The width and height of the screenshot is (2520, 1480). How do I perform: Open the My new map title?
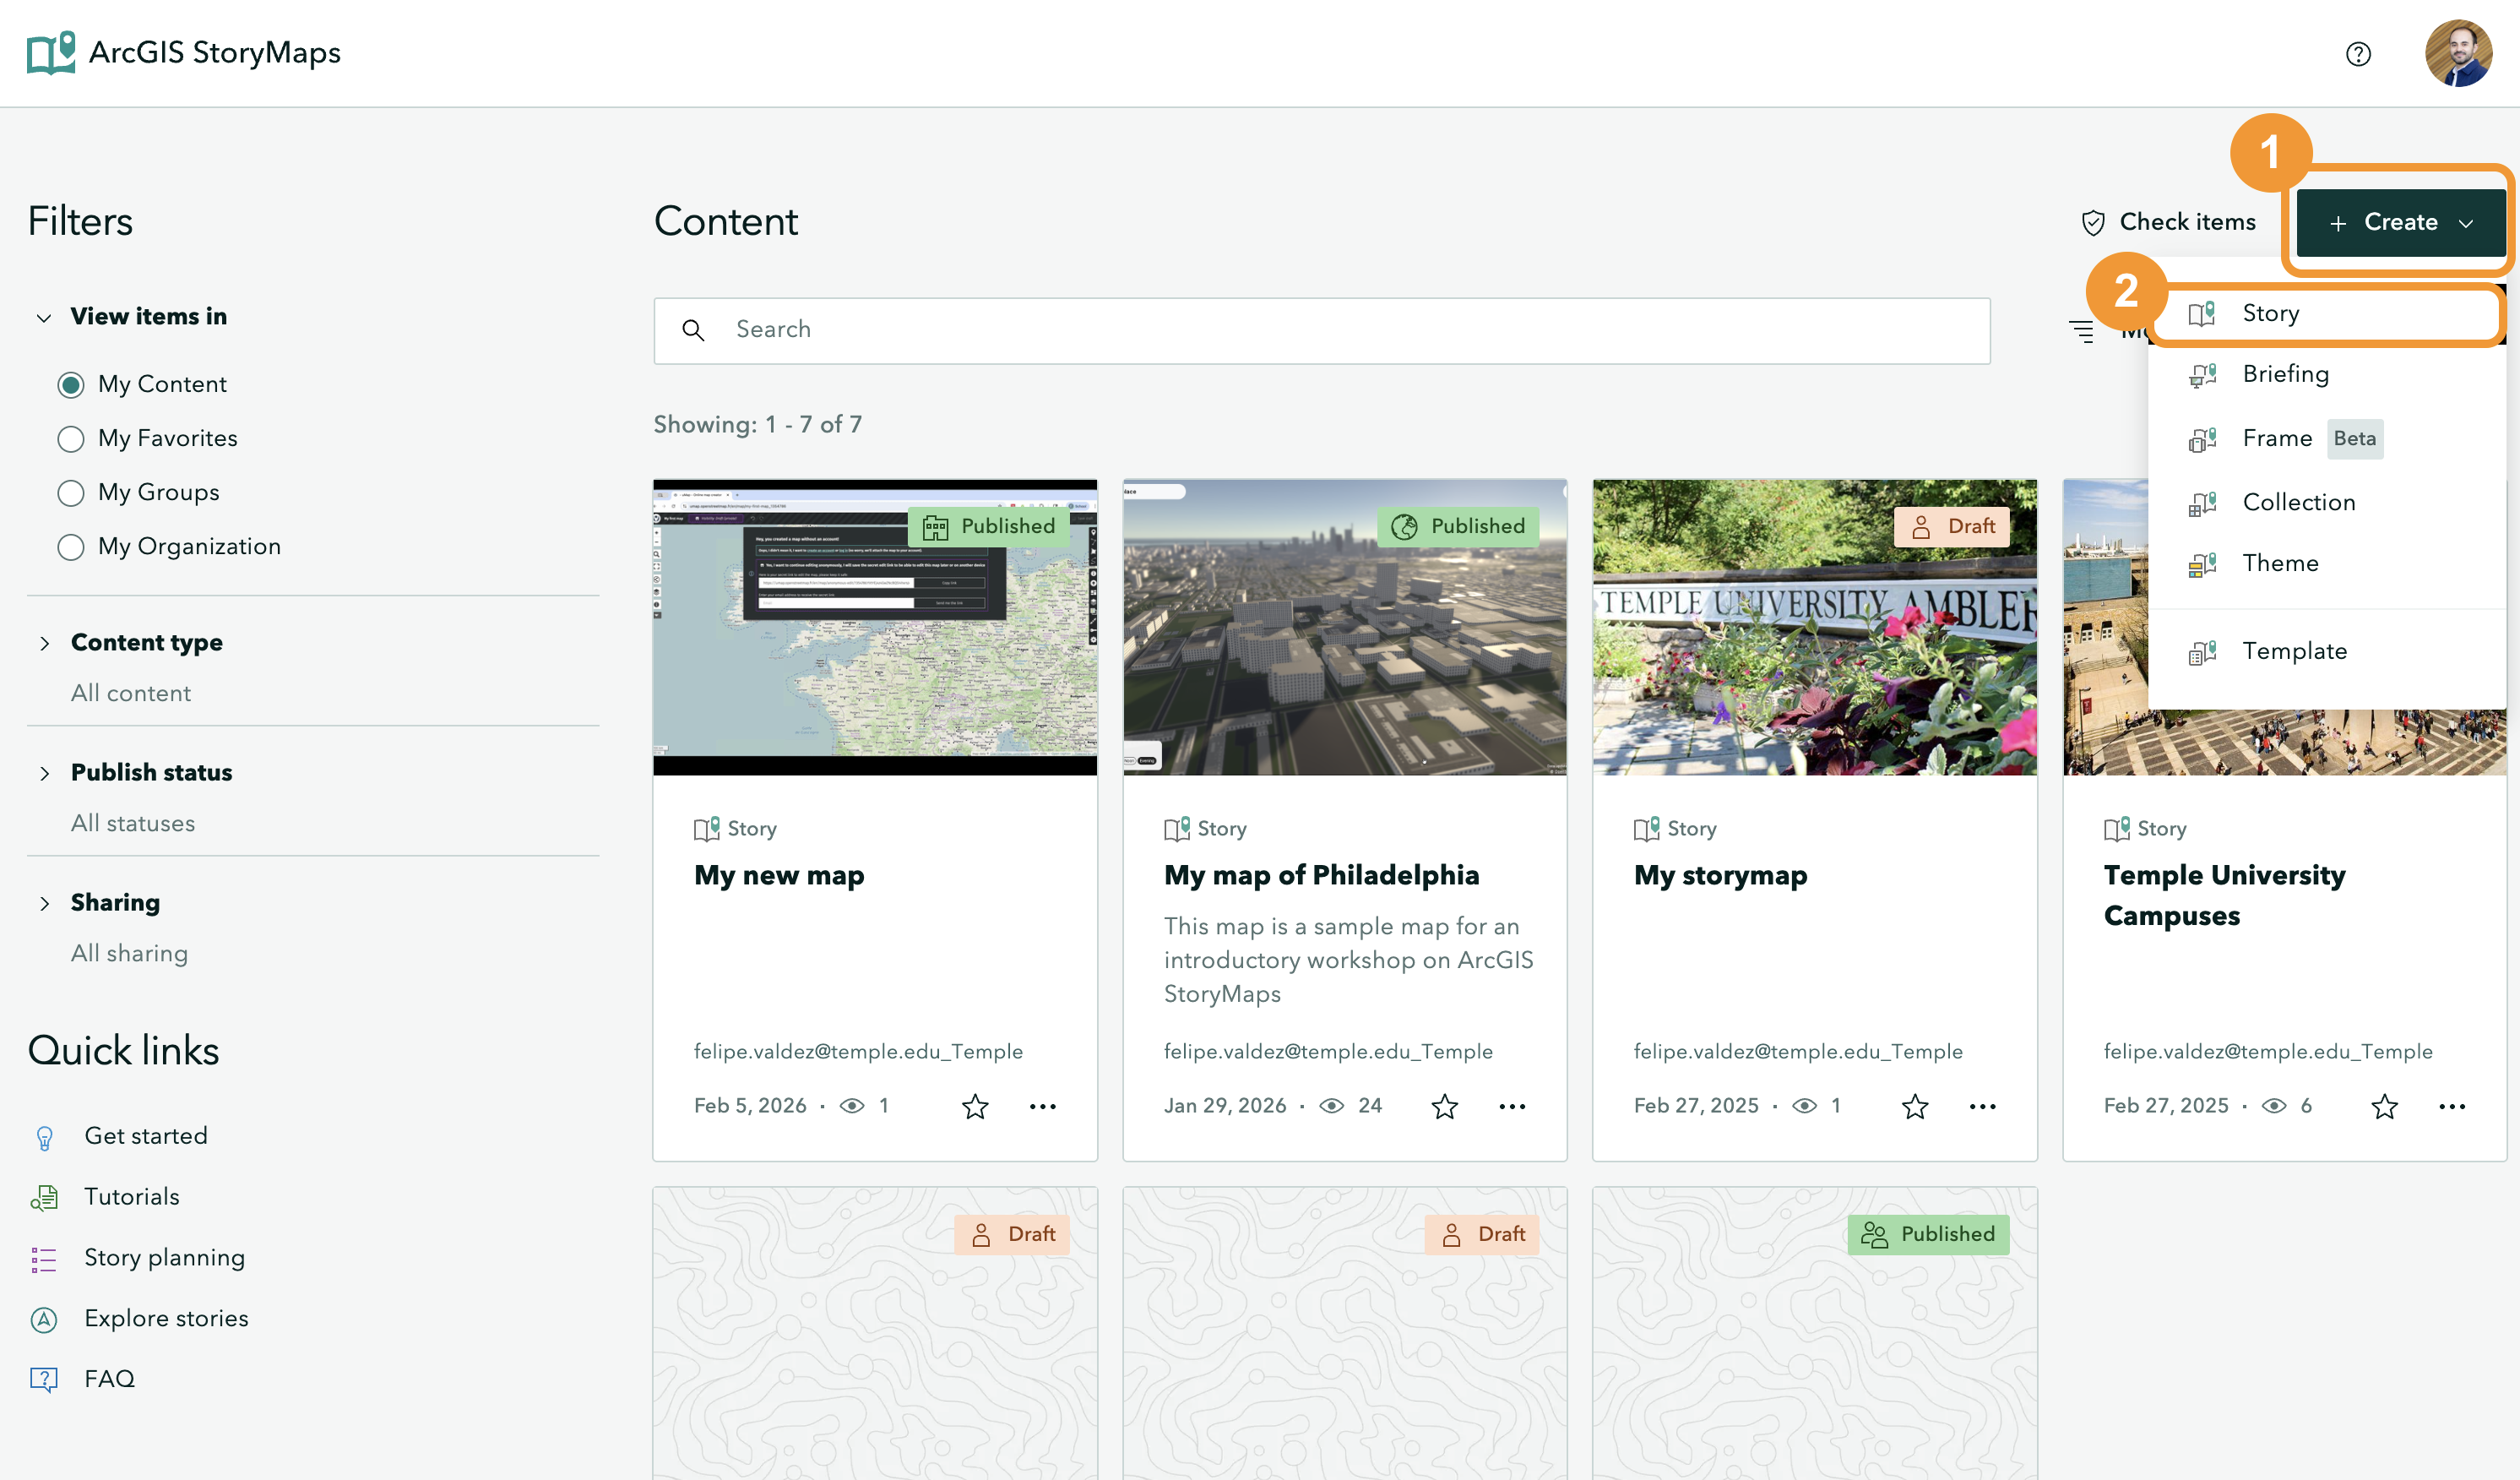(779, 876)
